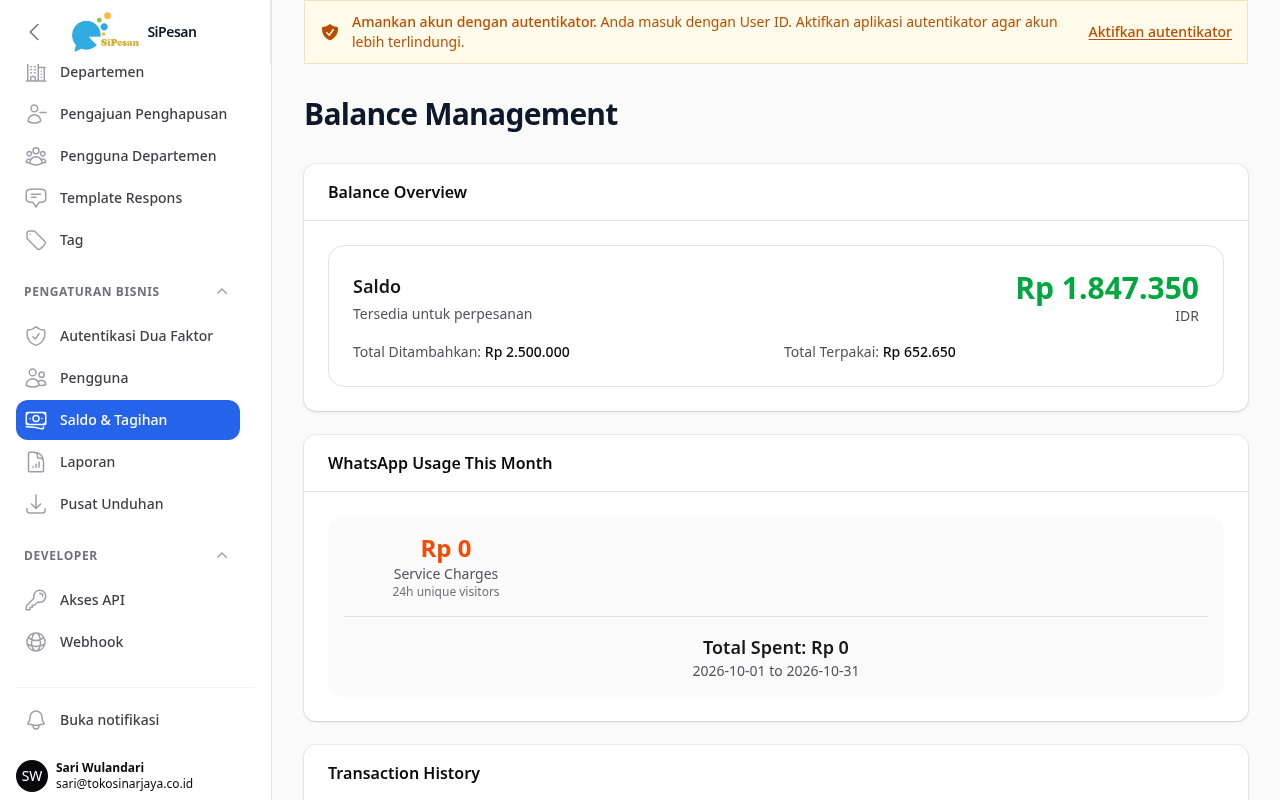The height and width of the screenshot is (800, 1280).
Task: Click the SiPesan logo image
Action: pos(105,32)
